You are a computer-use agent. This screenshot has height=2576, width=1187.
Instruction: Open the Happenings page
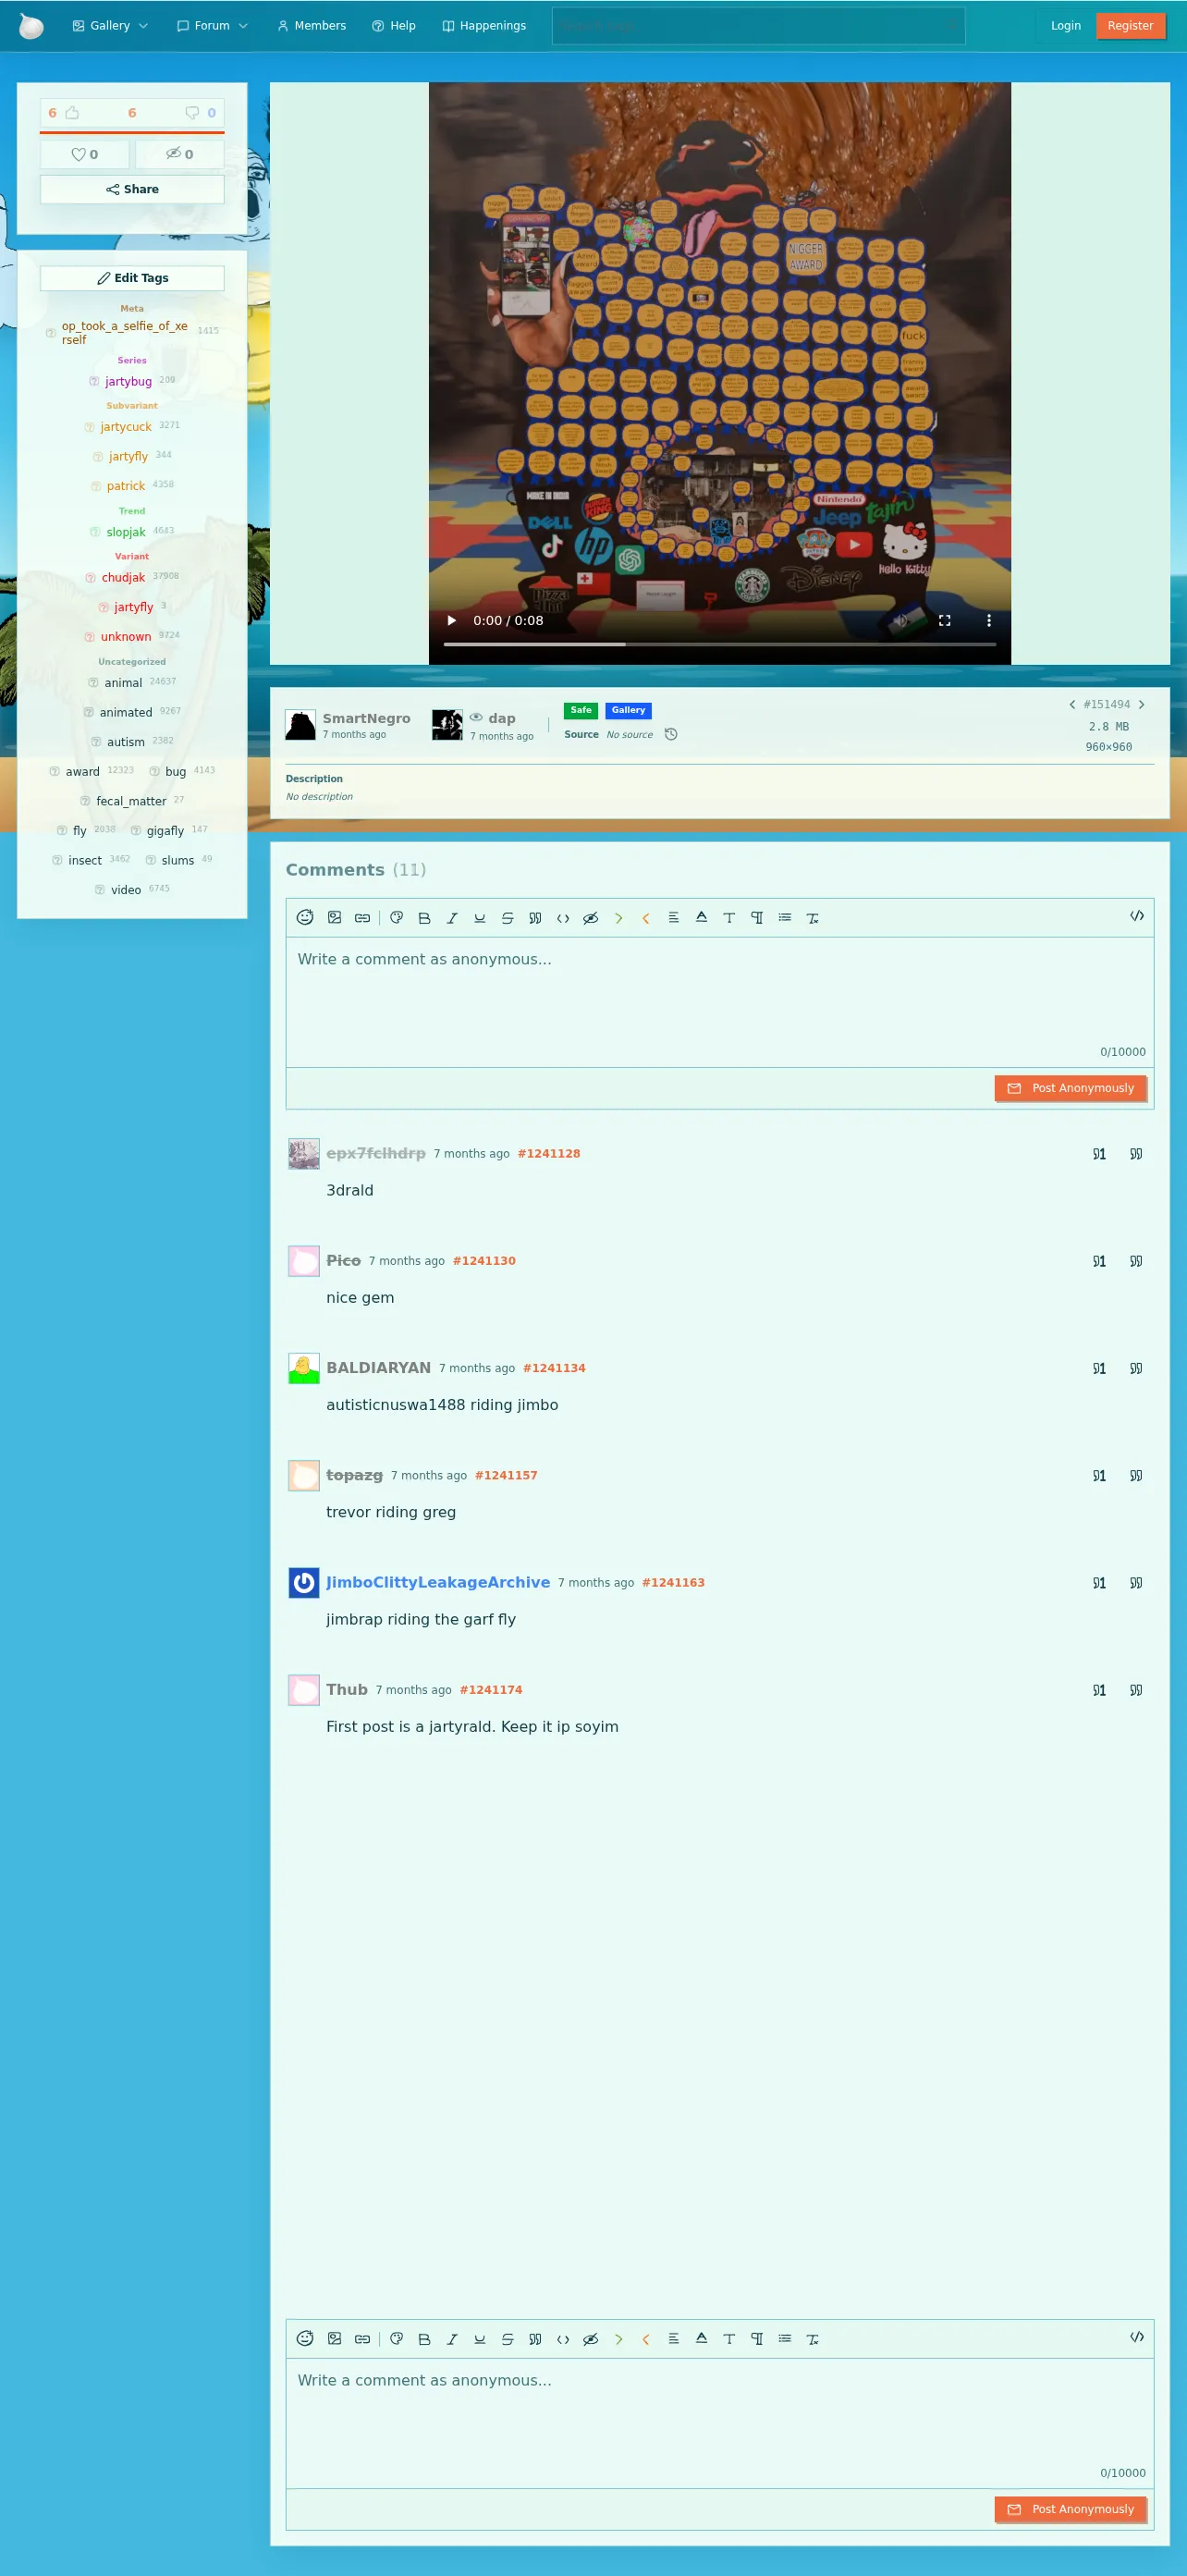click(x=484, y=26)
